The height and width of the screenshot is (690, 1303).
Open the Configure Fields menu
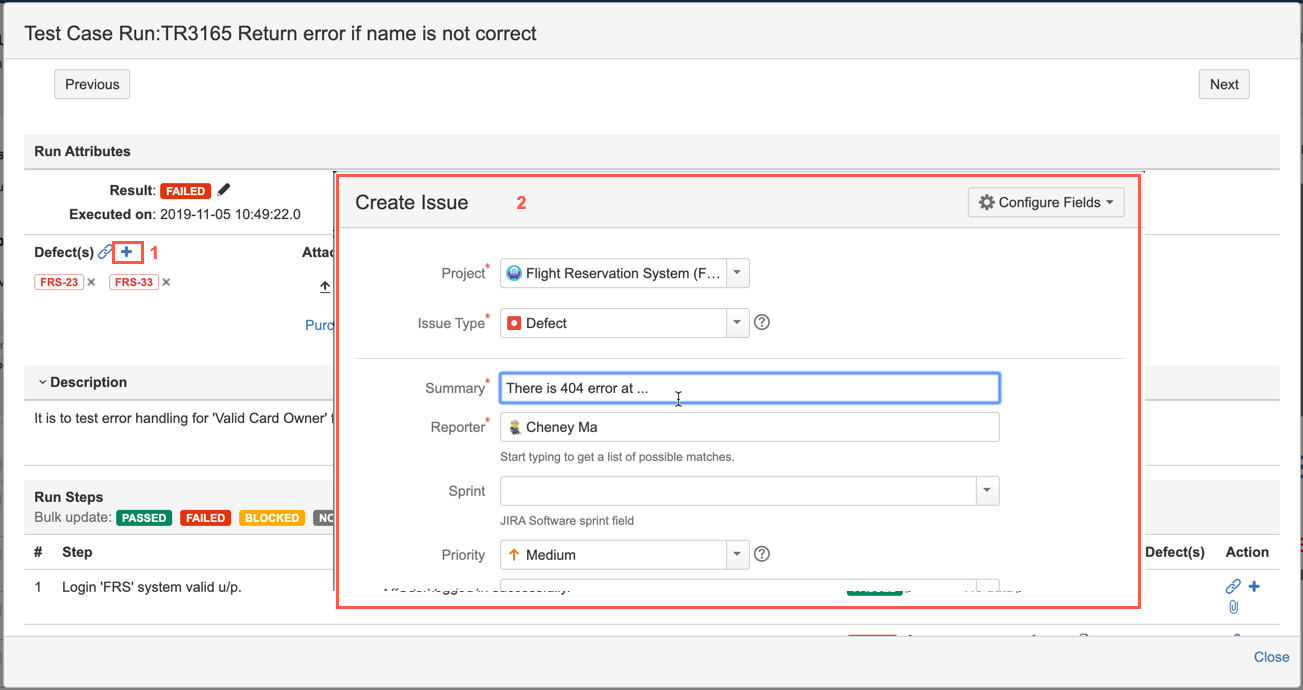(x=1046, y=202)
